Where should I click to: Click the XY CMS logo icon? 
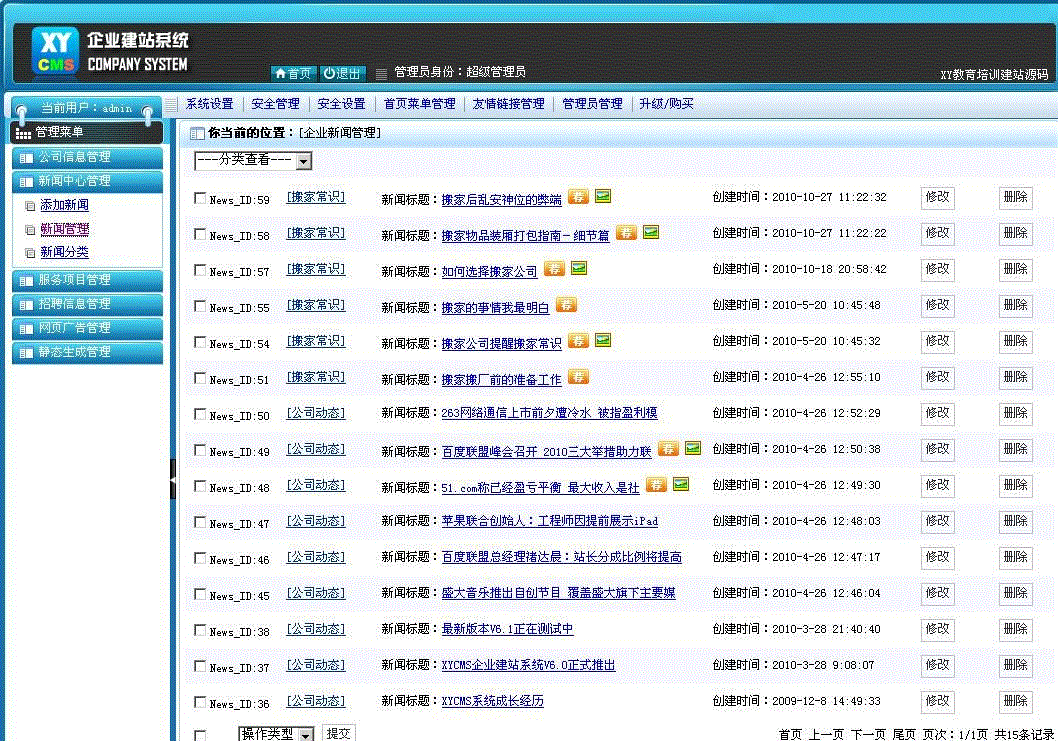(55, 51)
